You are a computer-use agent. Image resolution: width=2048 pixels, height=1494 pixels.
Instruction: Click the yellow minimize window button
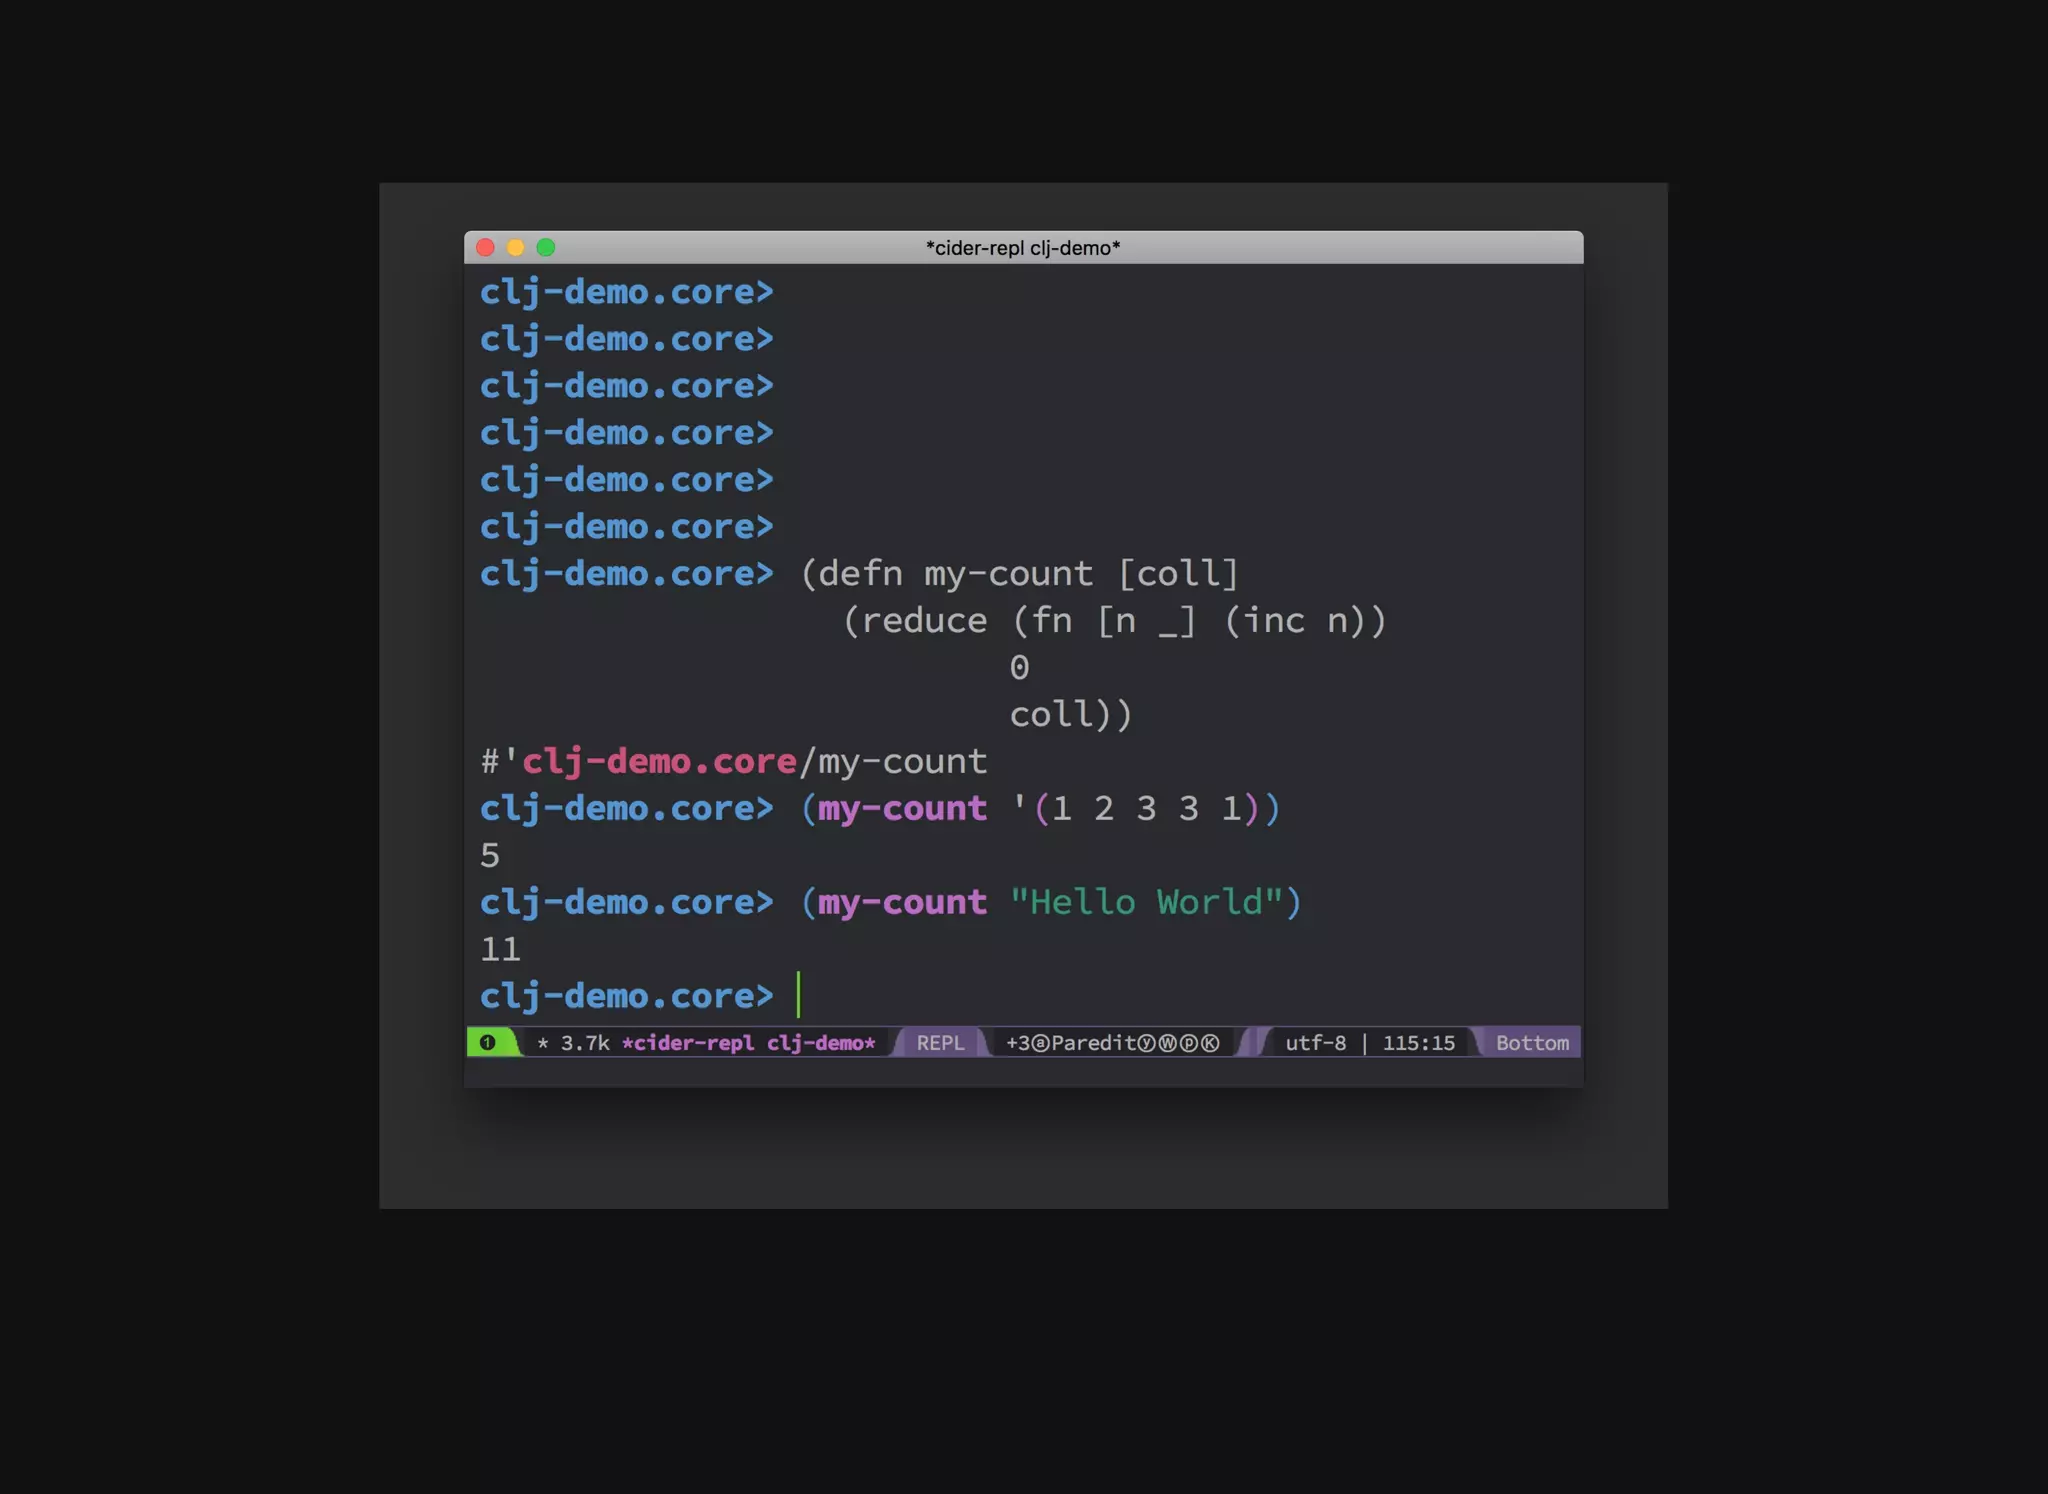(x=515, y=247)
